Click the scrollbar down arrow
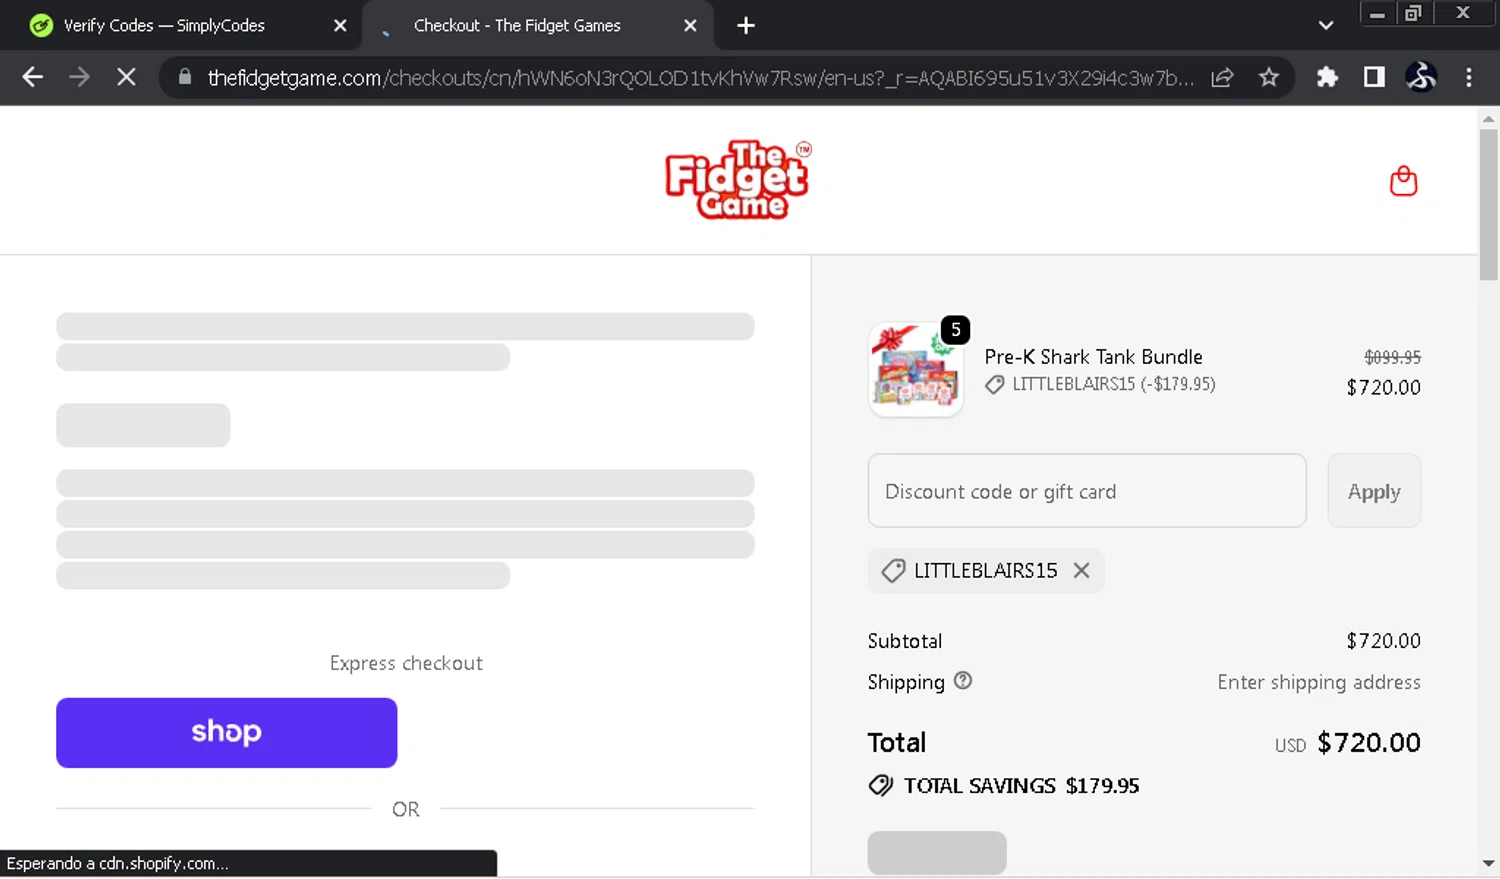The width and height of the screenshot is (1500, 879). point(1488,863)
